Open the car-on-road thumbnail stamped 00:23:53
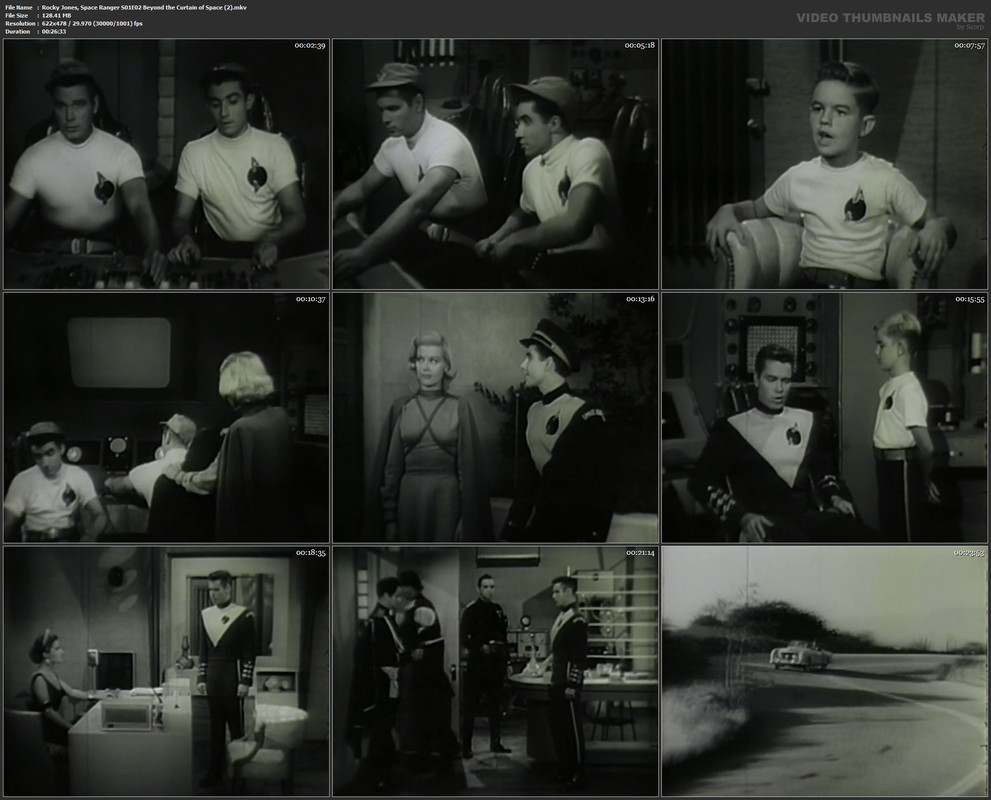The width and height of the screenshot is (991, 800). (x=824, y=671)
